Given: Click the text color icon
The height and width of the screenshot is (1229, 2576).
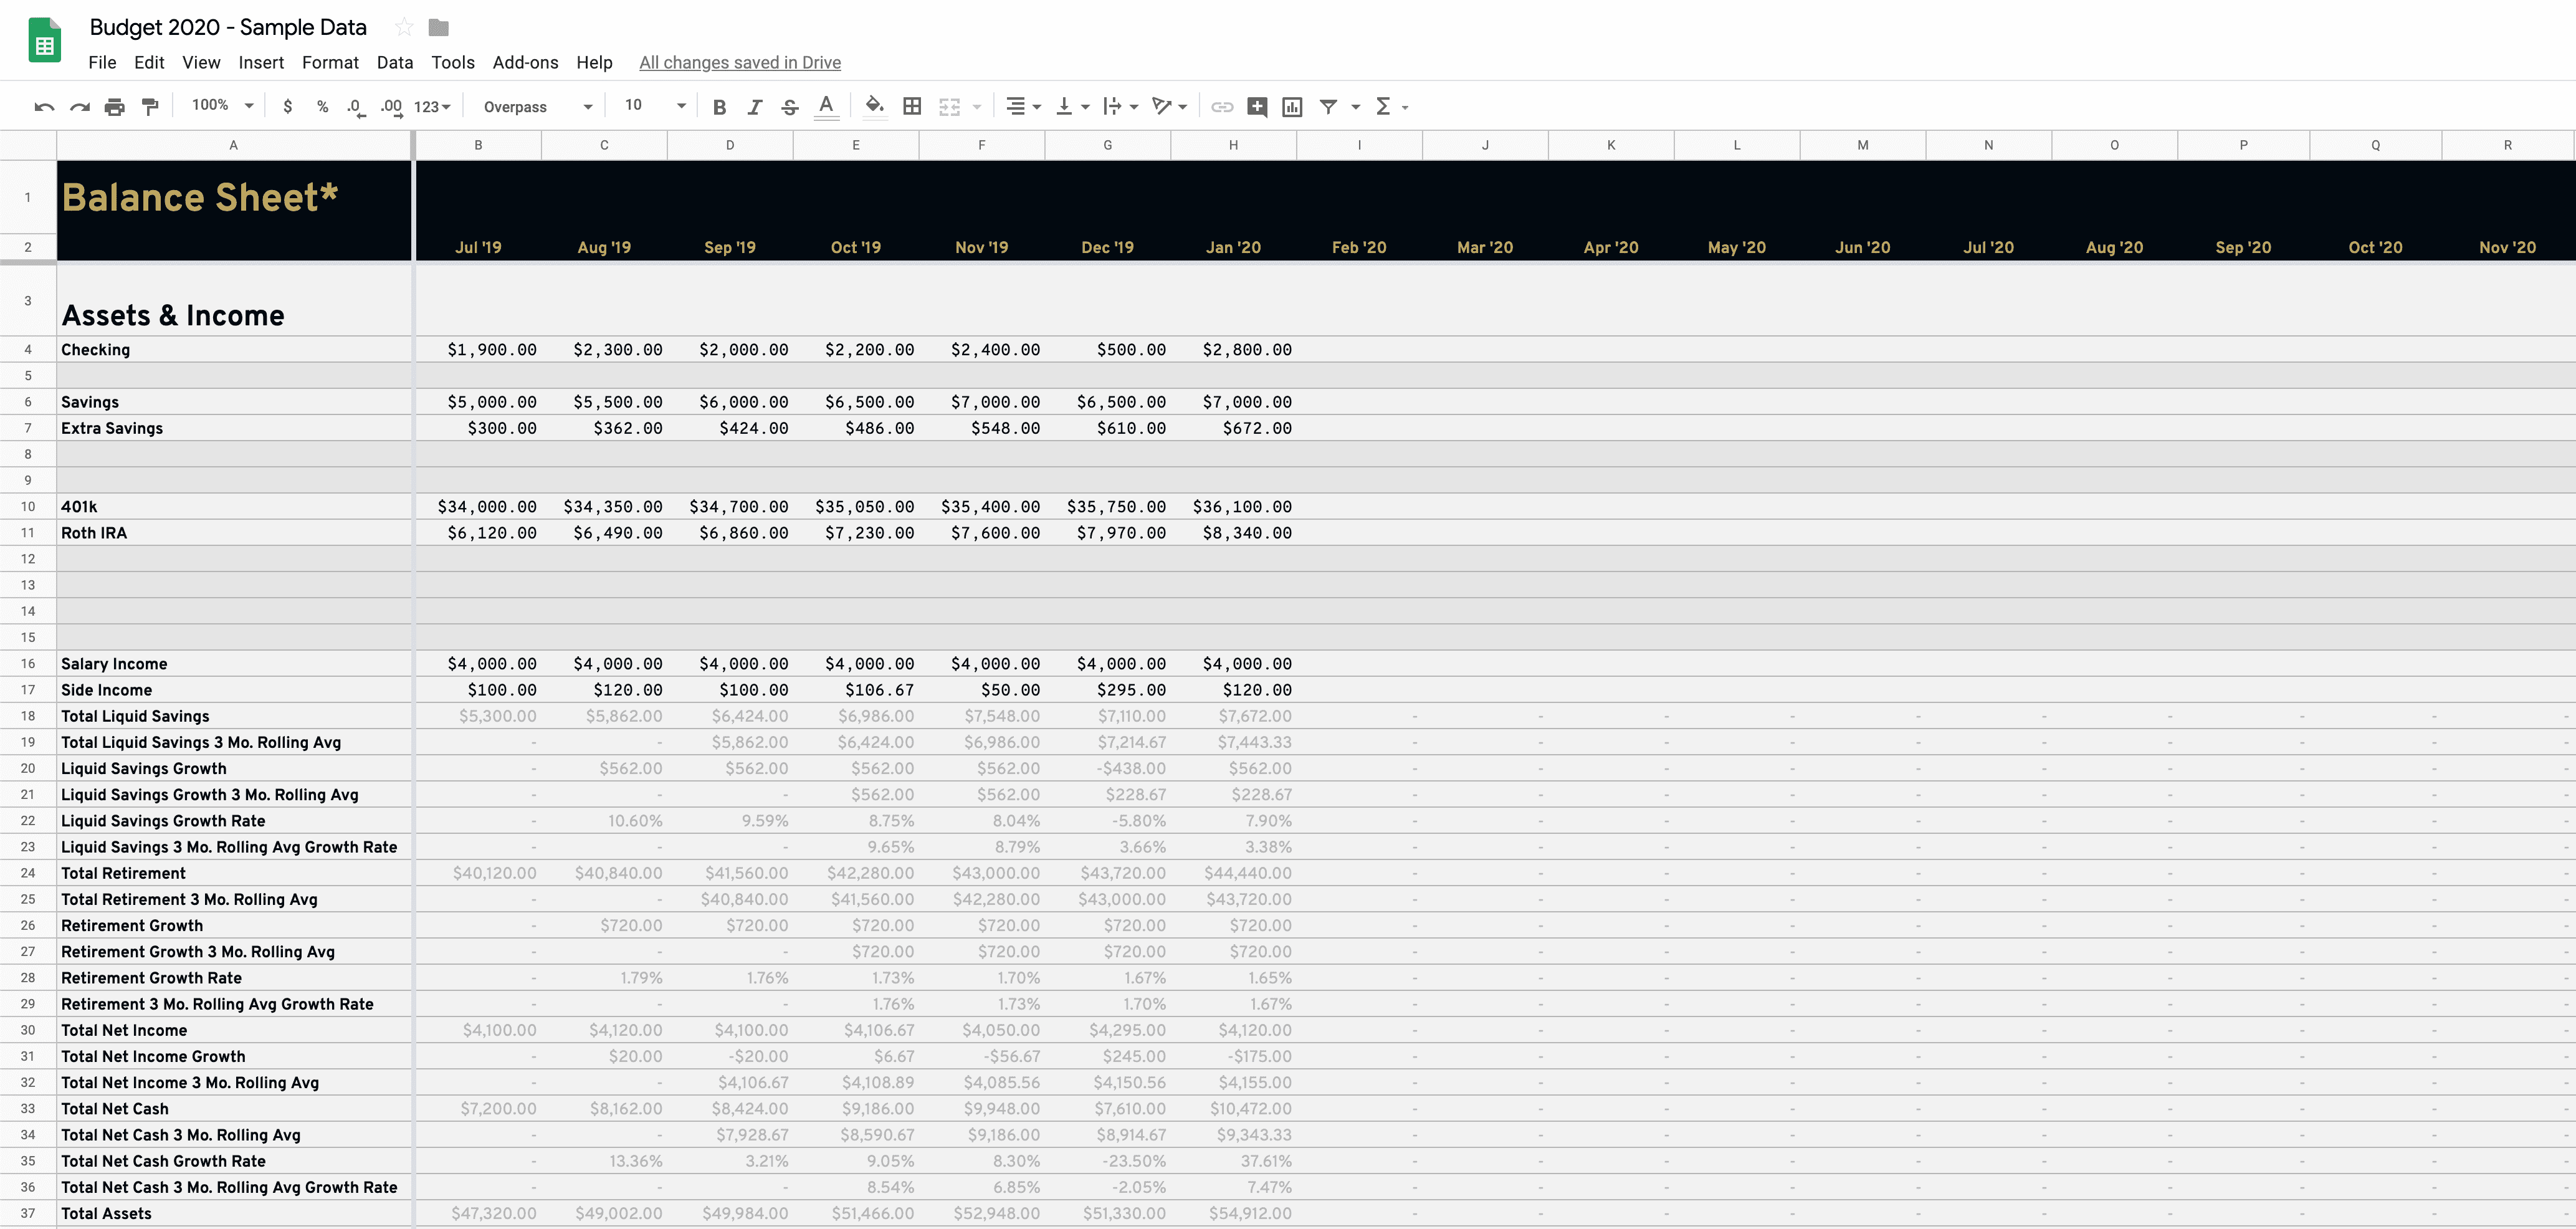Looking at the screenshot, I should pyautogui.click(x=826, y=107).
